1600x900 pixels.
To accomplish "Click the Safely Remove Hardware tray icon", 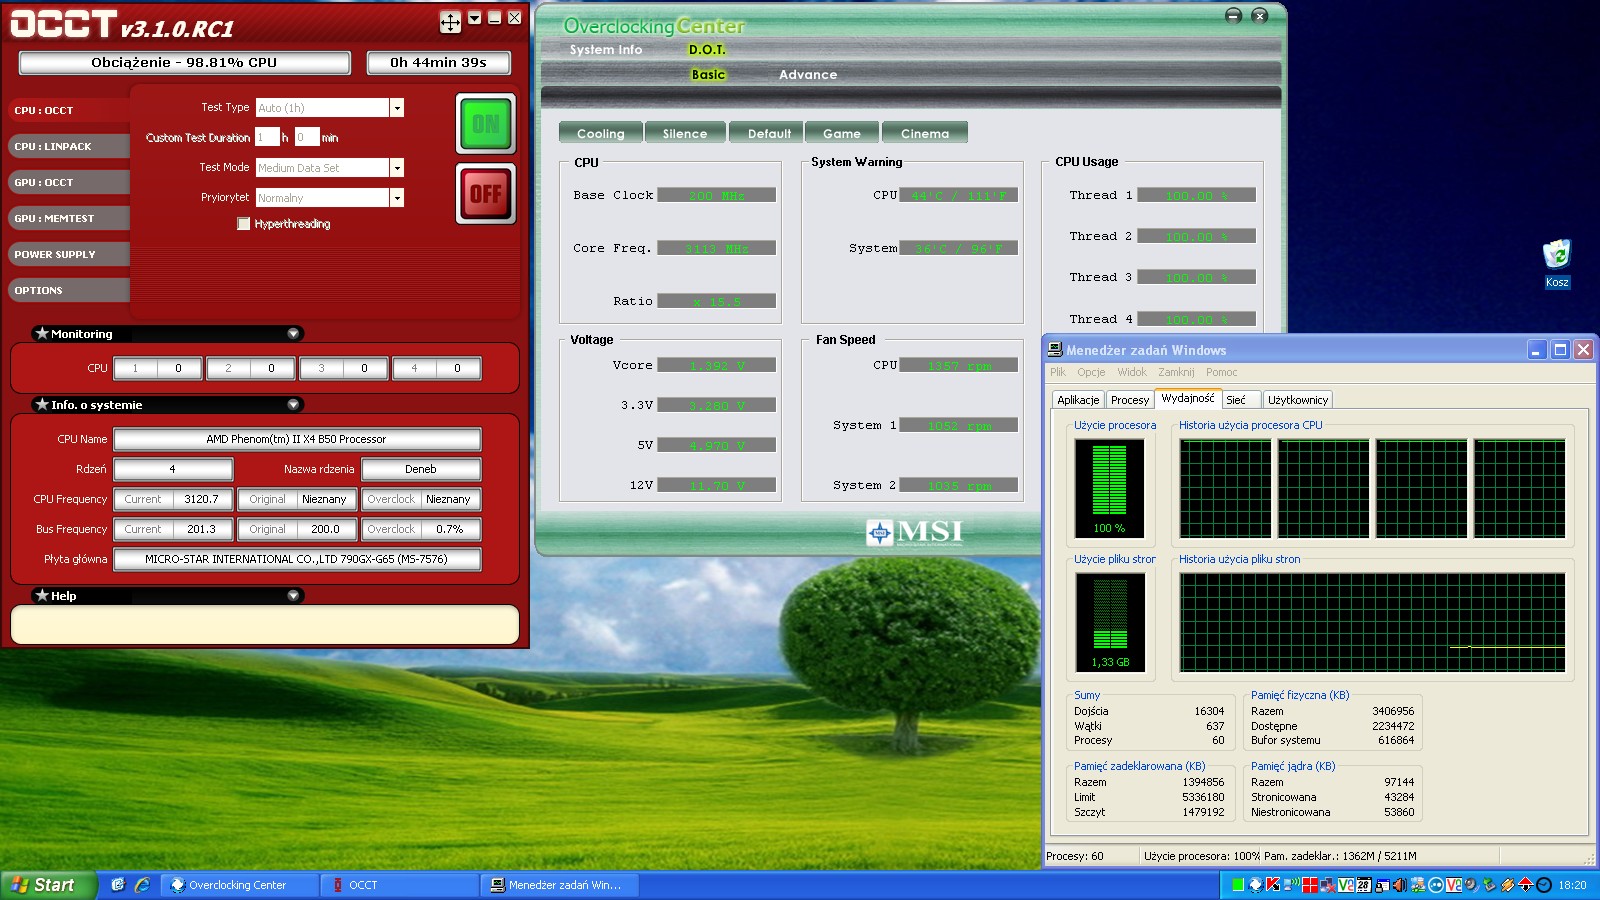I will (1490, 885).
